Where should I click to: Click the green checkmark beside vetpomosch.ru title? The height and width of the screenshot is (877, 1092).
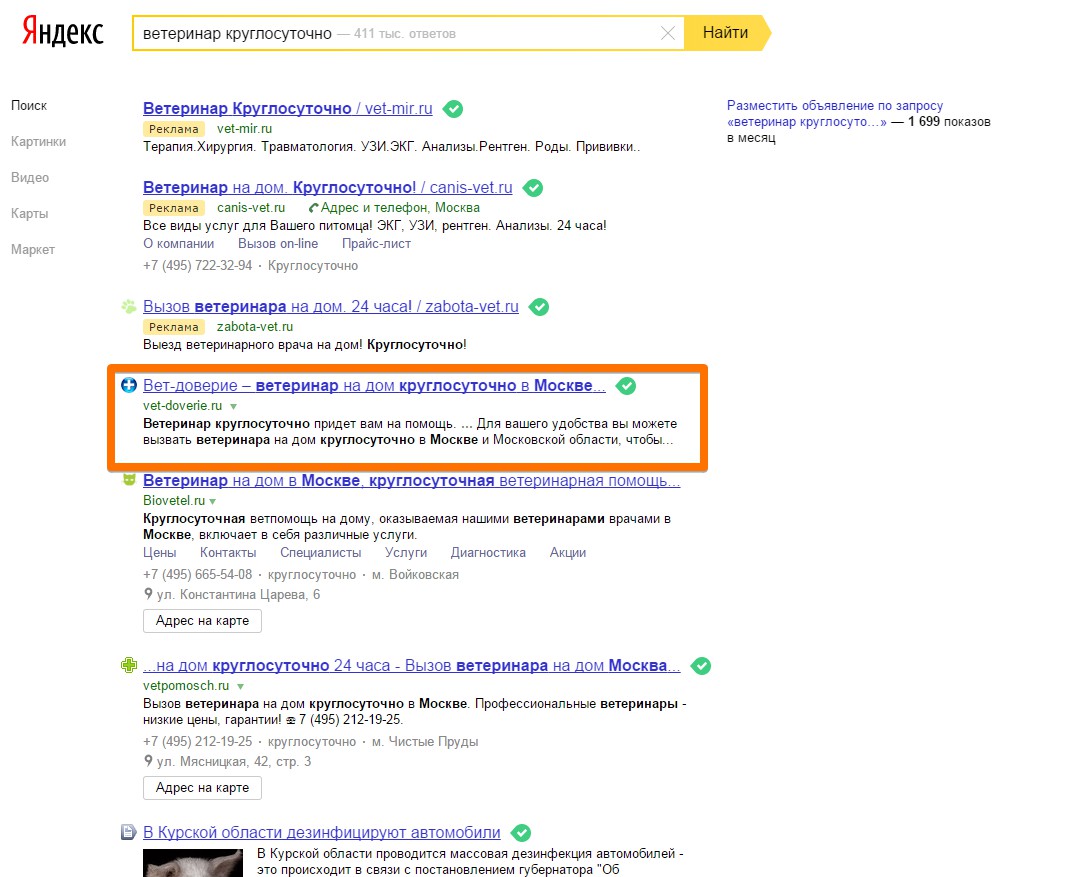[x=701, y=666]
